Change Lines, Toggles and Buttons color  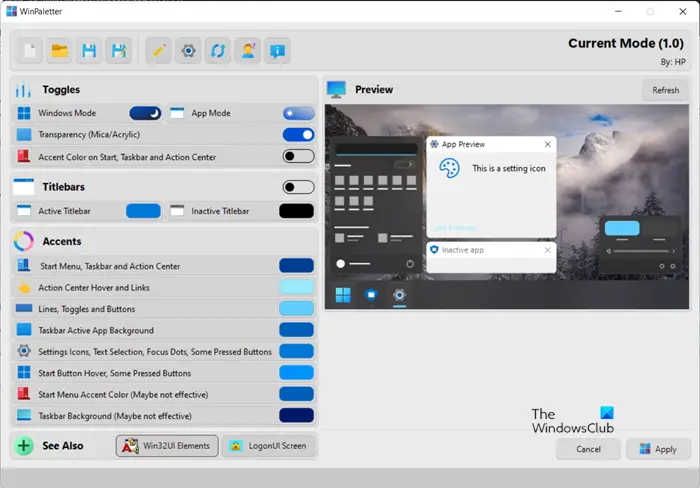(296, 309)
